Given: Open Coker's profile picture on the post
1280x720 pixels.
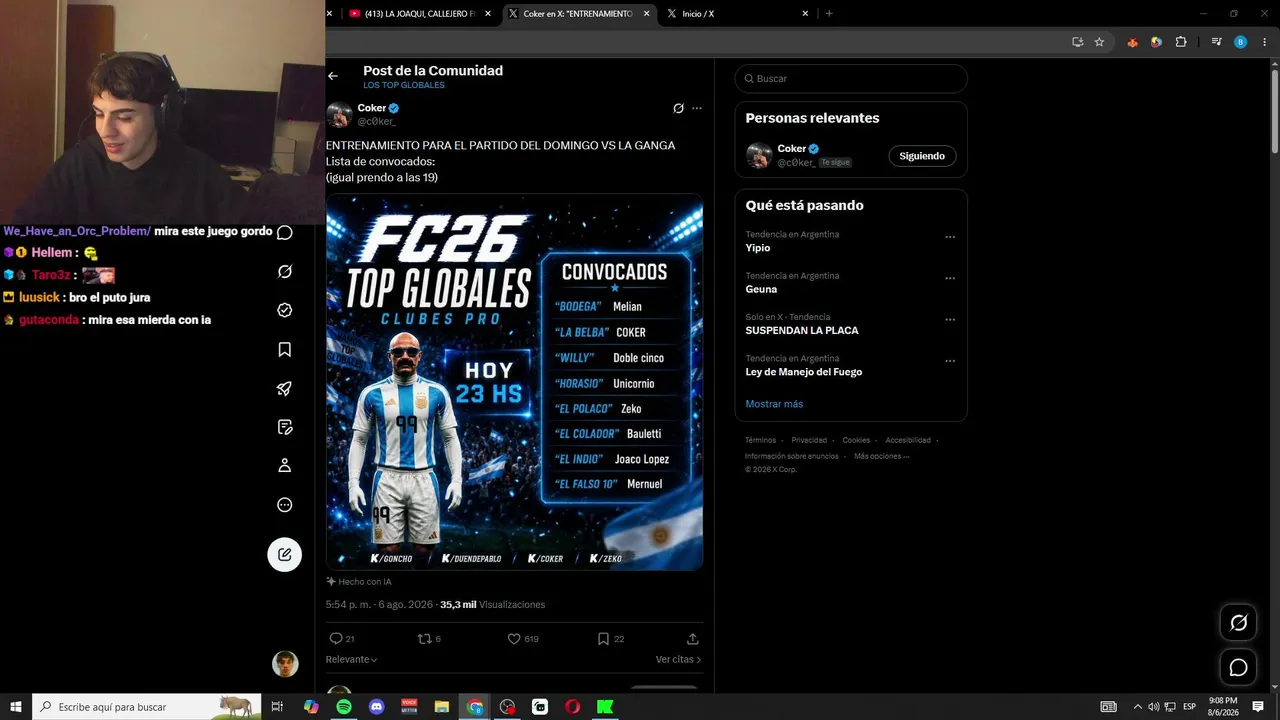Looking at the screenshot, I should pos(339,114).
